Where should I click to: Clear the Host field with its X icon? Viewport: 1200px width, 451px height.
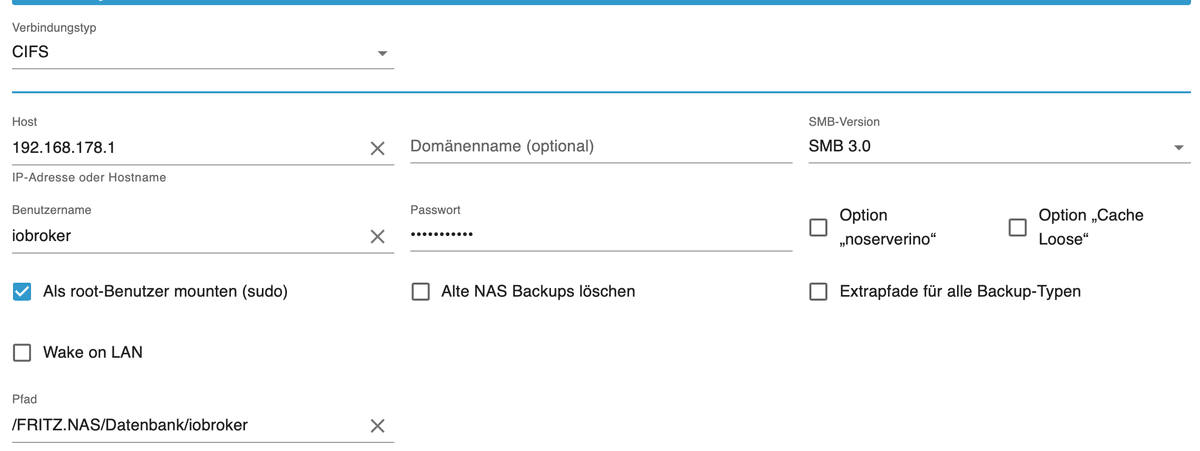[377, 148]
